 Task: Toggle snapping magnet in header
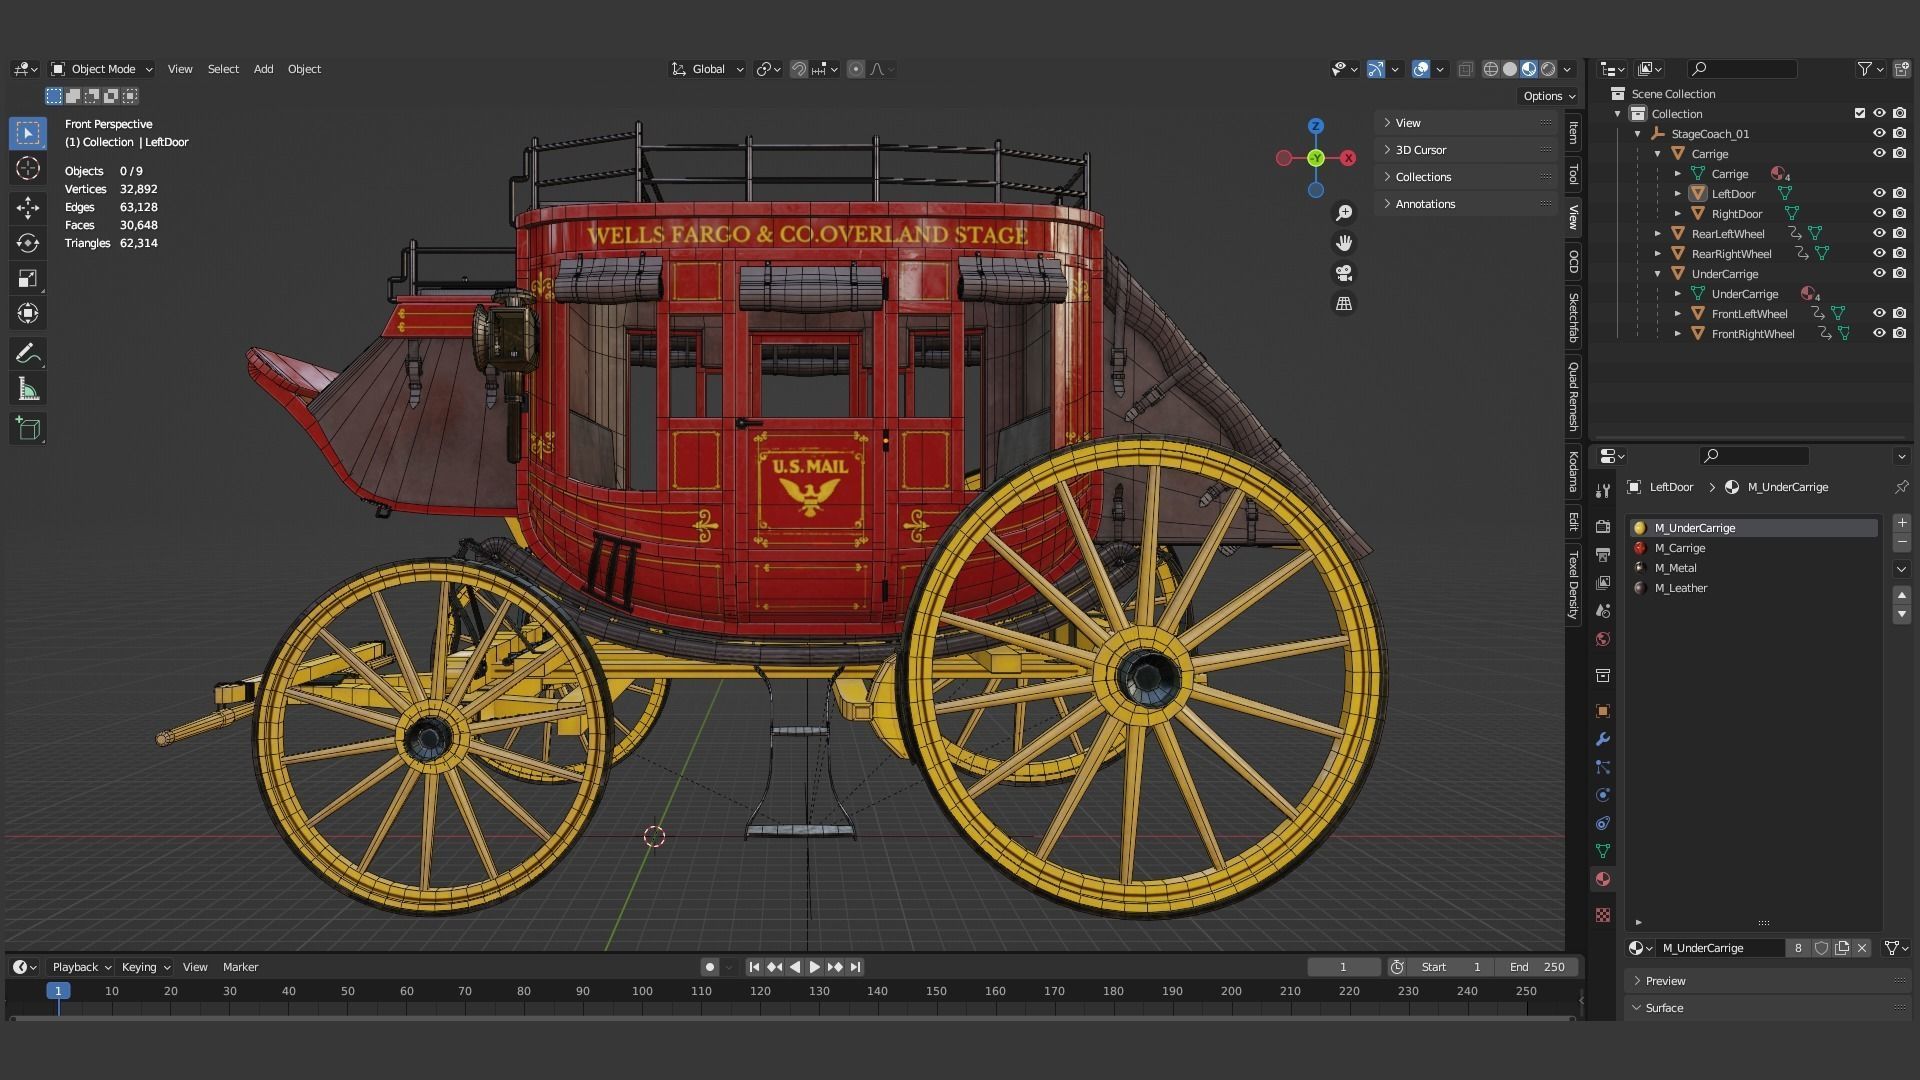tap(798, 69)
